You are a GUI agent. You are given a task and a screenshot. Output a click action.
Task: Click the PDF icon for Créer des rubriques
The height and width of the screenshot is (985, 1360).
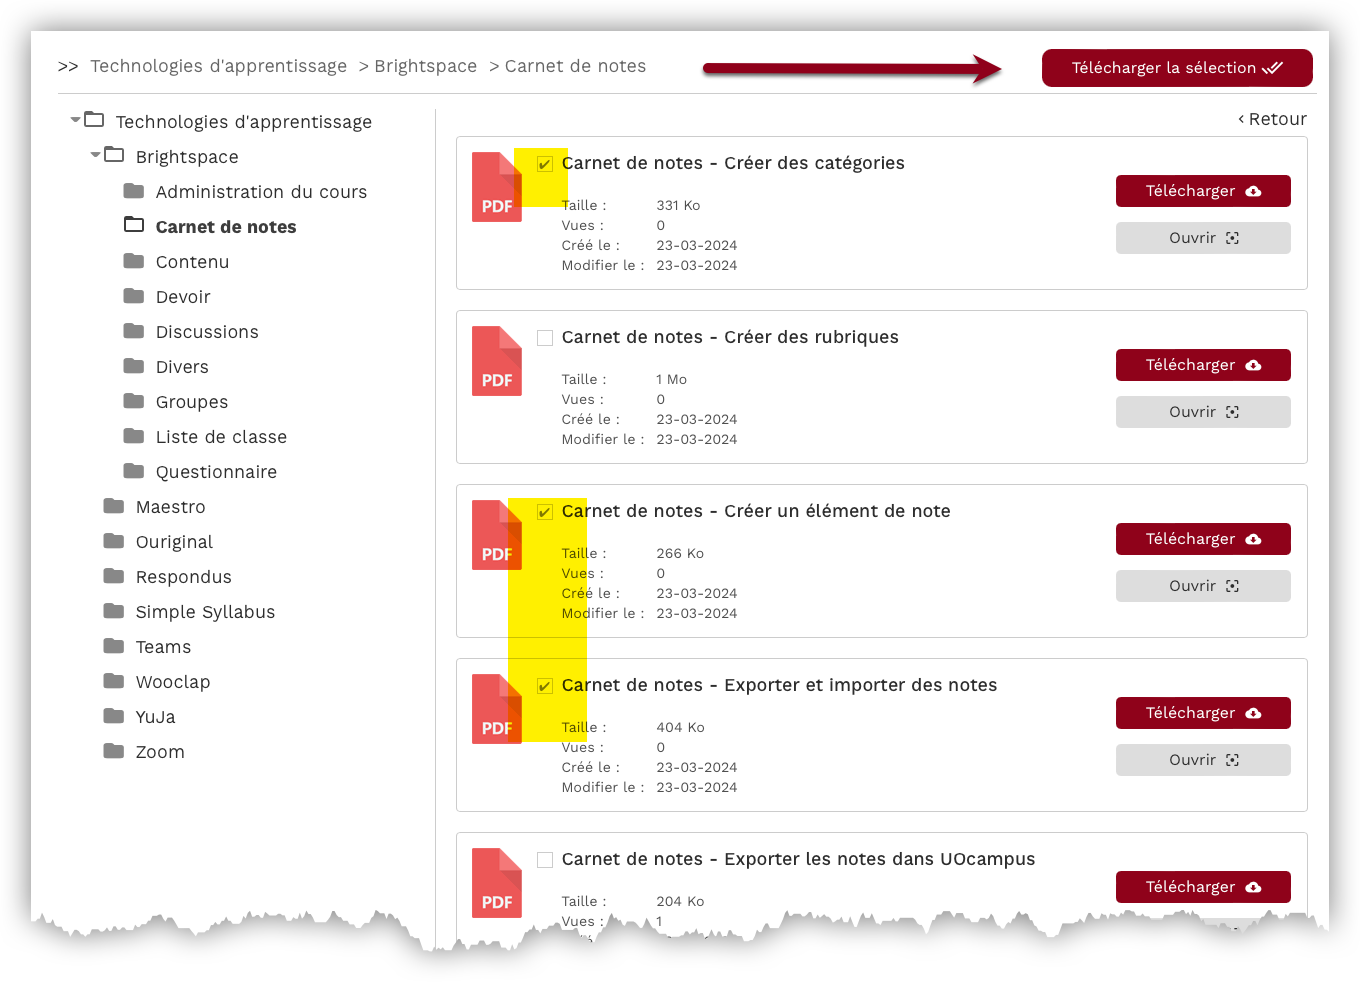tap(496, 361)
